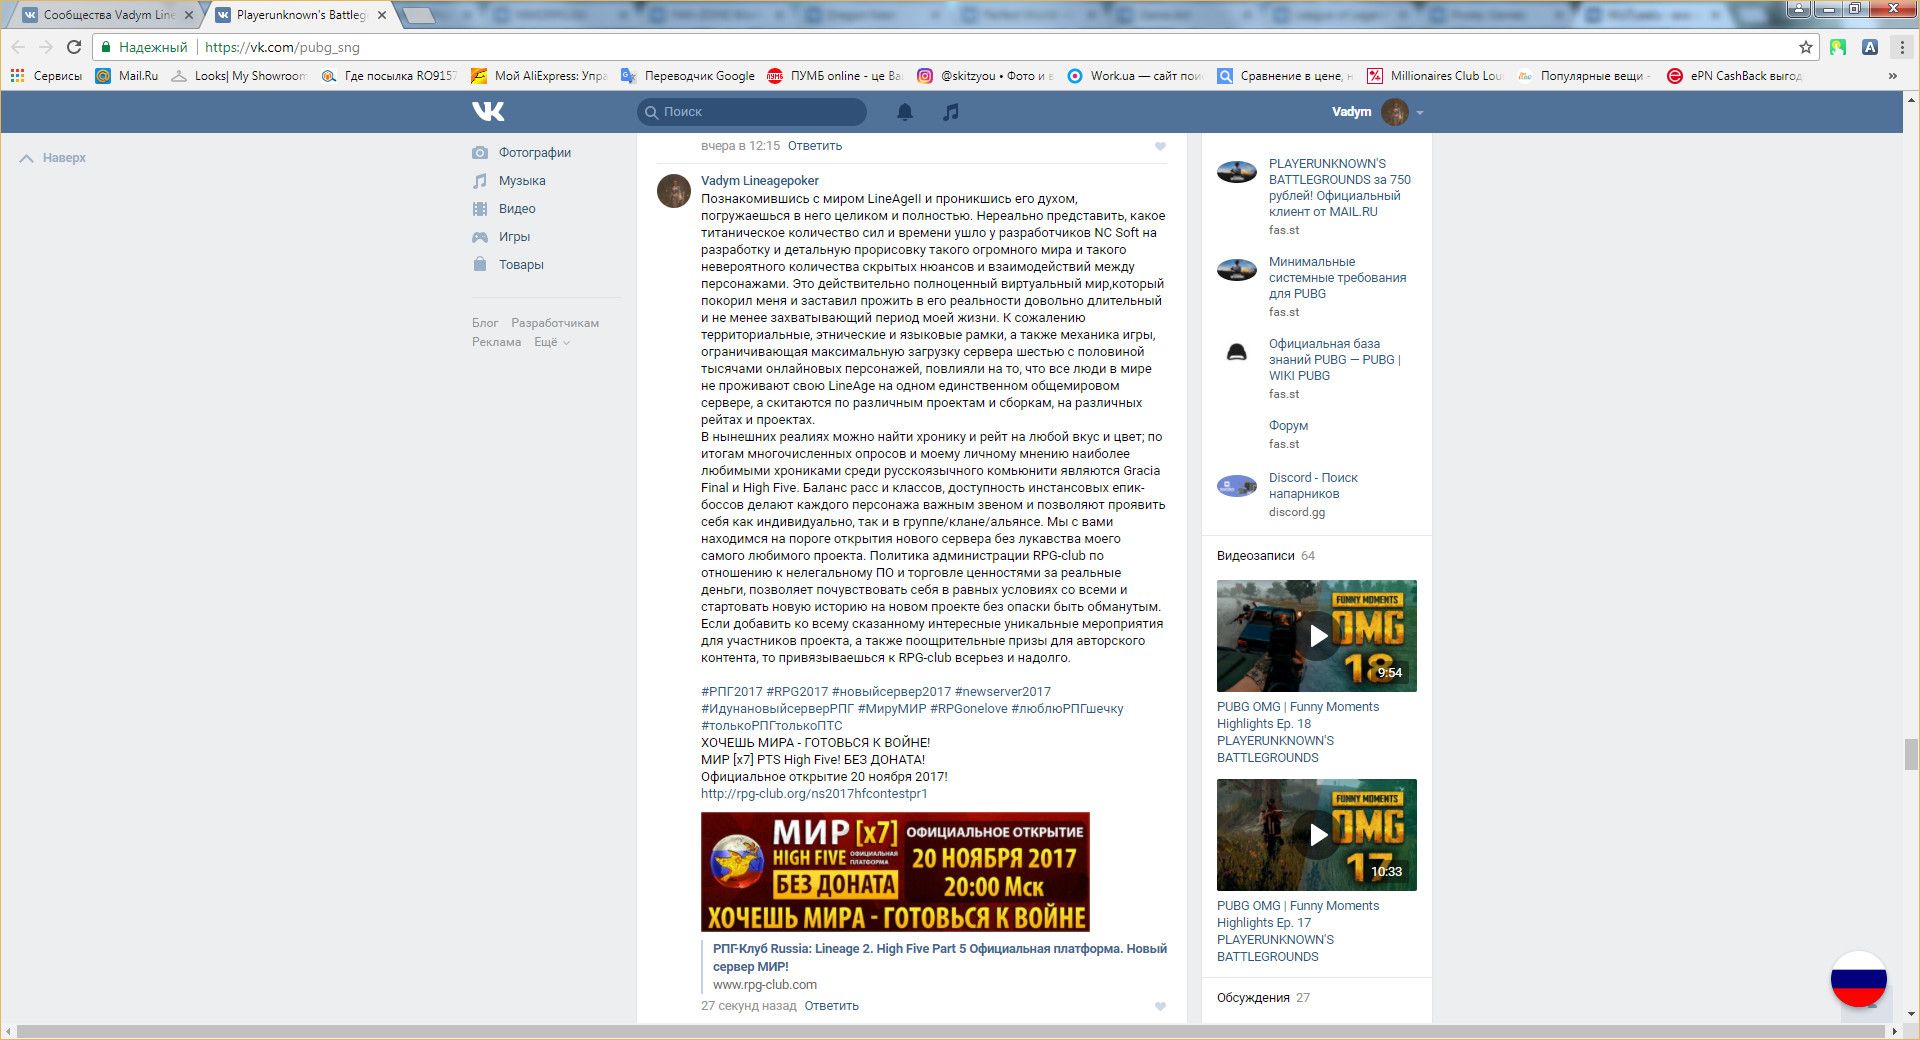Screen dimensions: 1920x1040
Task: Open the МИР x7 High Five banner image
Action: [x=895, y=872]
